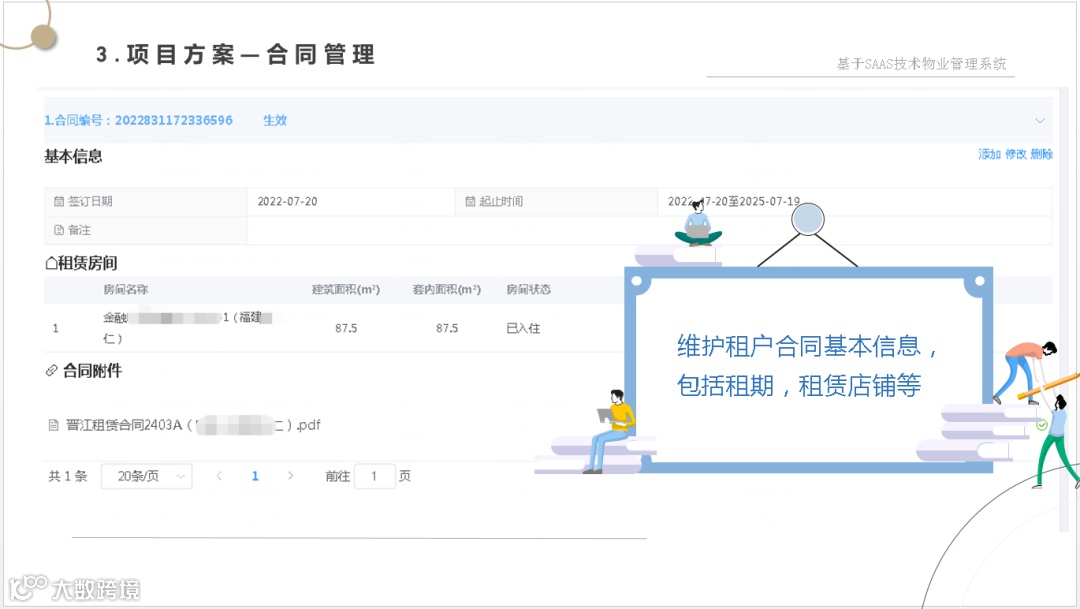Click the 共 1 条 total count text

click(68, 476)
